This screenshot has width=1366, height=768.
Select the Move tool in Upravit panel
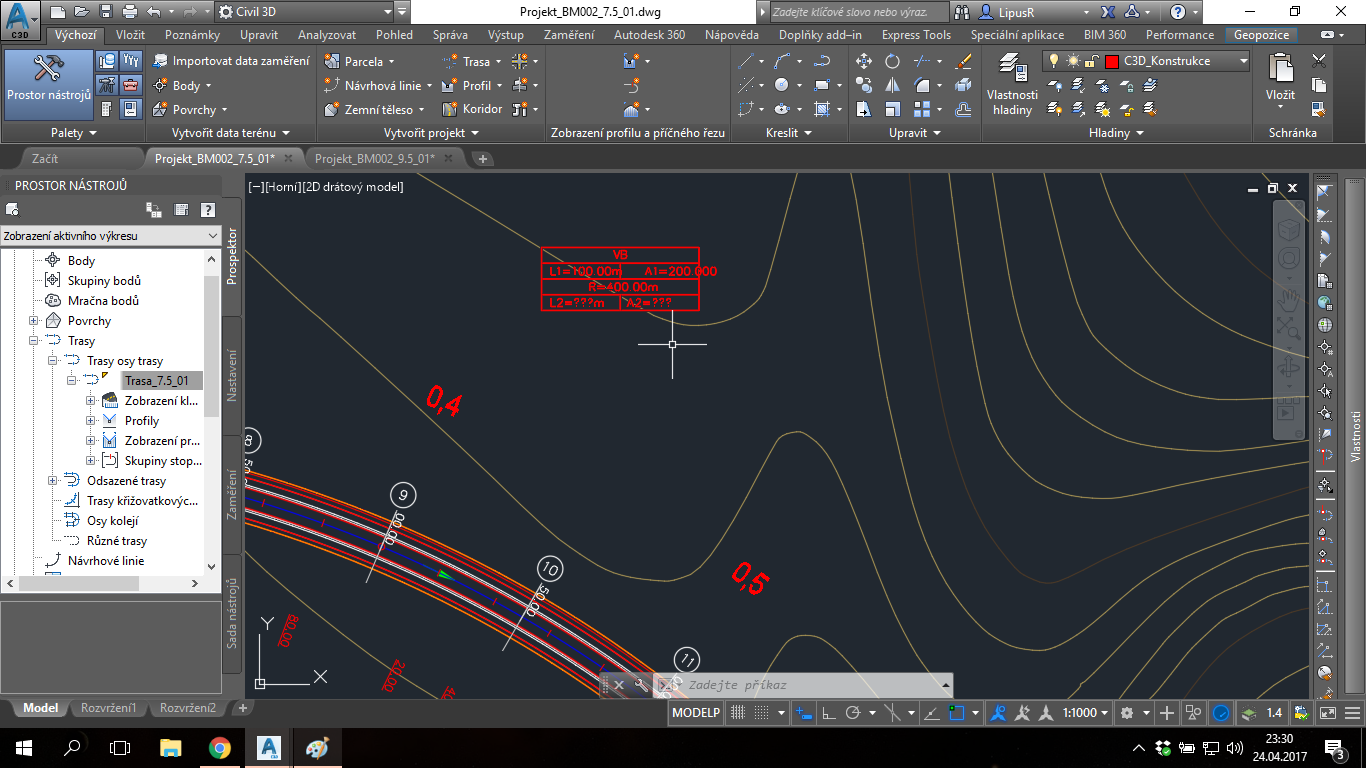point(864,61)
